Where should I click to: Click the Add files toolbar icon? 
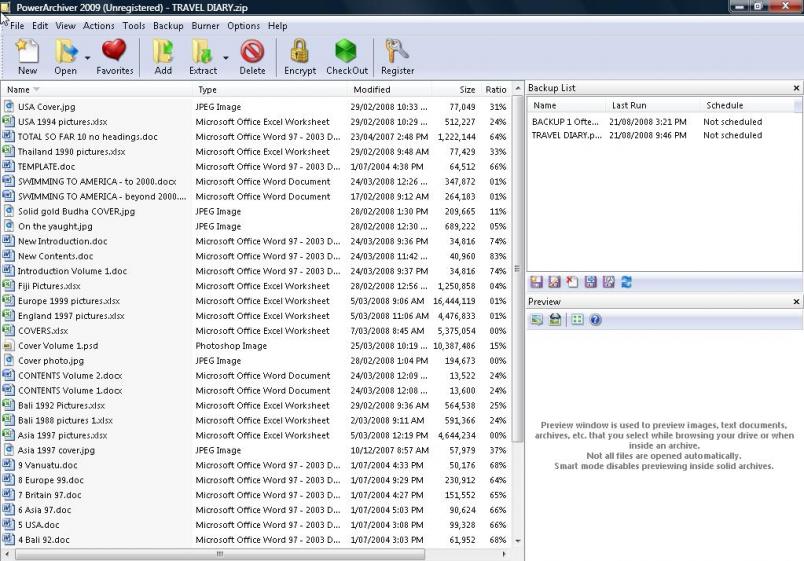(163, 51)
